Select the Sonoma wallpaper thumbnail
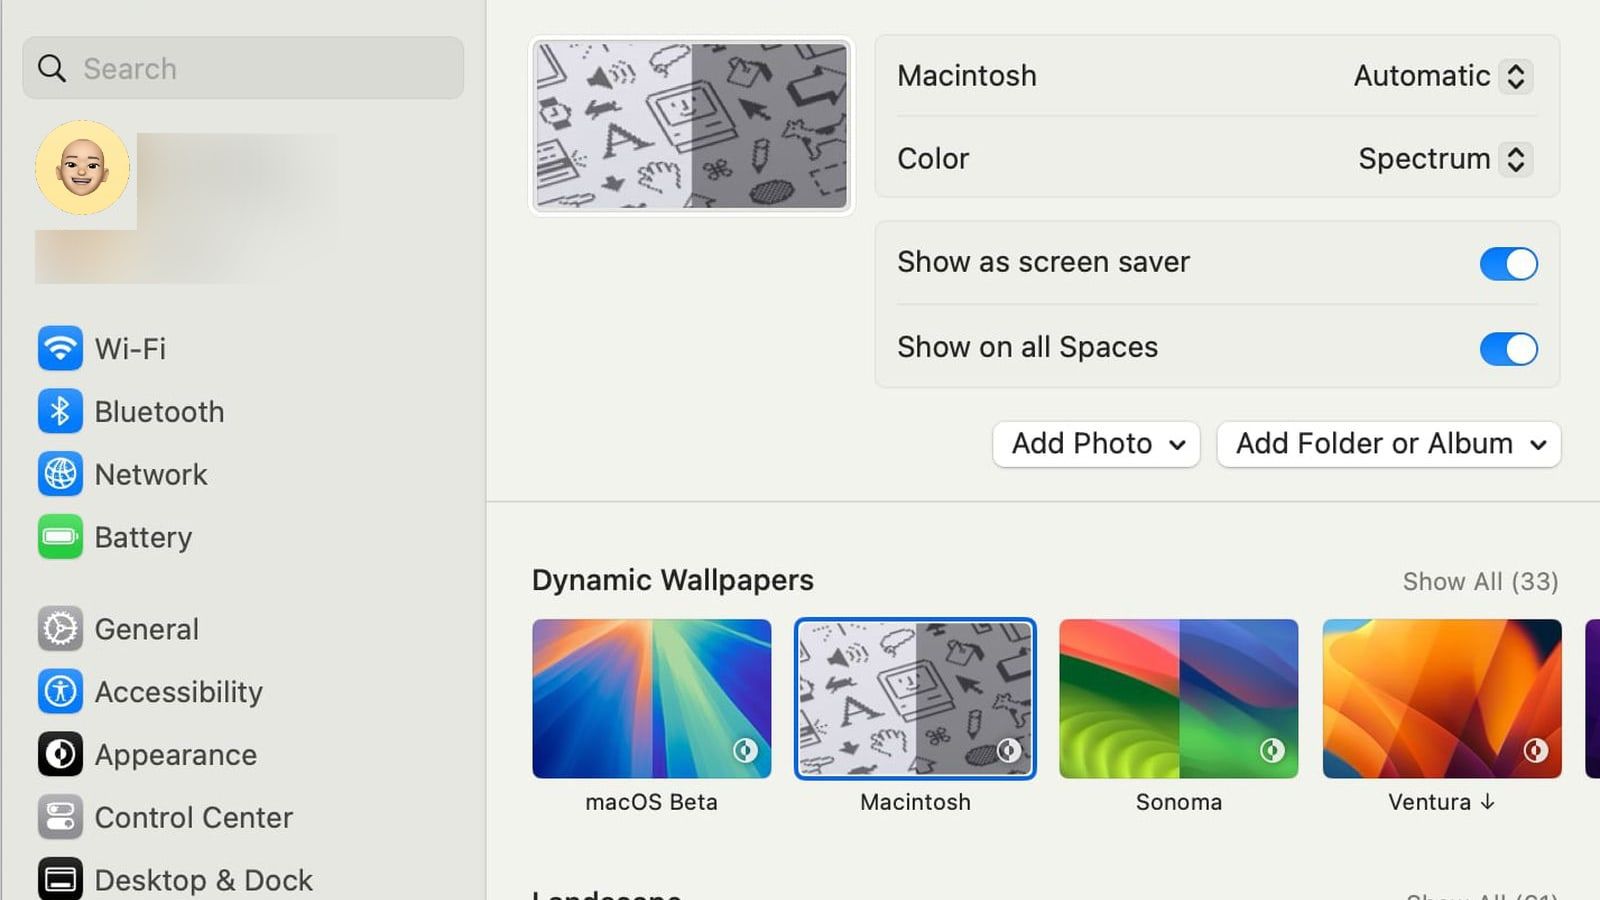 pyautogui.click(x=1178, y=699)
